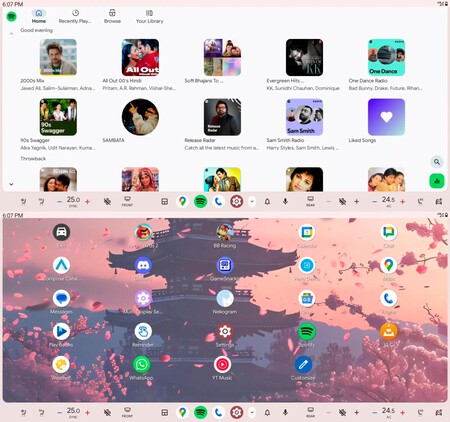Toggle REAR defrost in bar beneath launcher screen
450x422 pixels.
[310, 412]
